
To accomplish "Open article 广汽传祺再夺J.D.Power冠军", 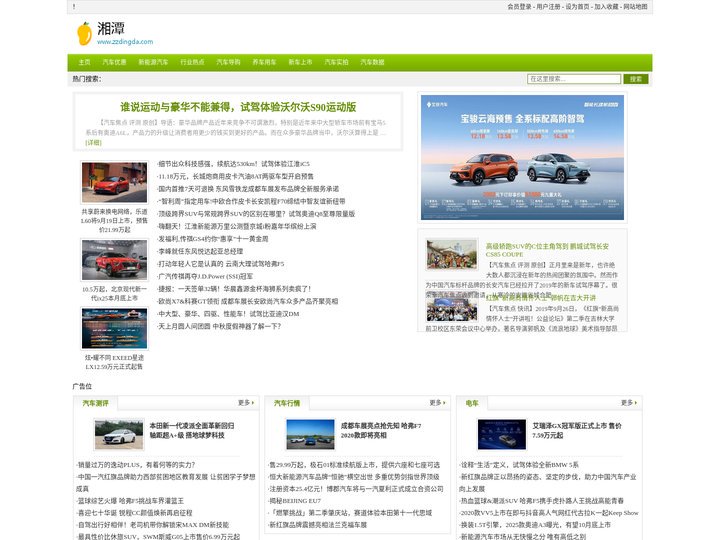I will point(205,276).
